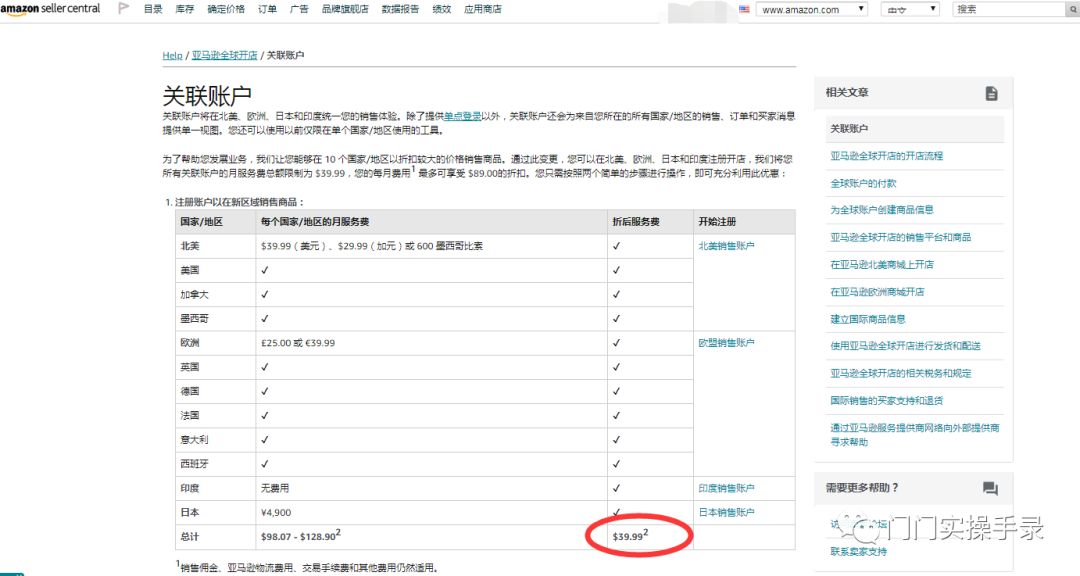Open article 亚马逊全球开店的相关税务和规定

[901, 373]
